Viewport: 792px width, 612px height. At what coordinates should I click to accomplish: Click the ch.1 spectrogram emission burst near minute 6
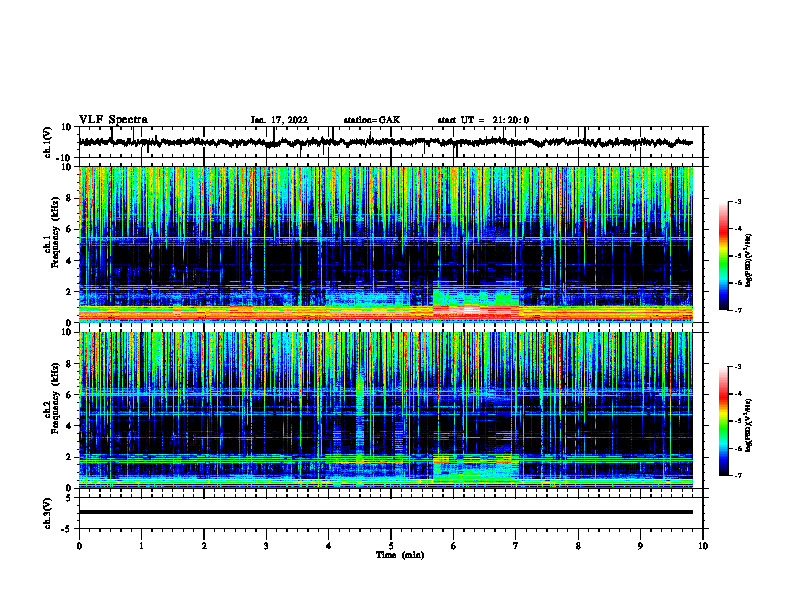coord(476,301)
